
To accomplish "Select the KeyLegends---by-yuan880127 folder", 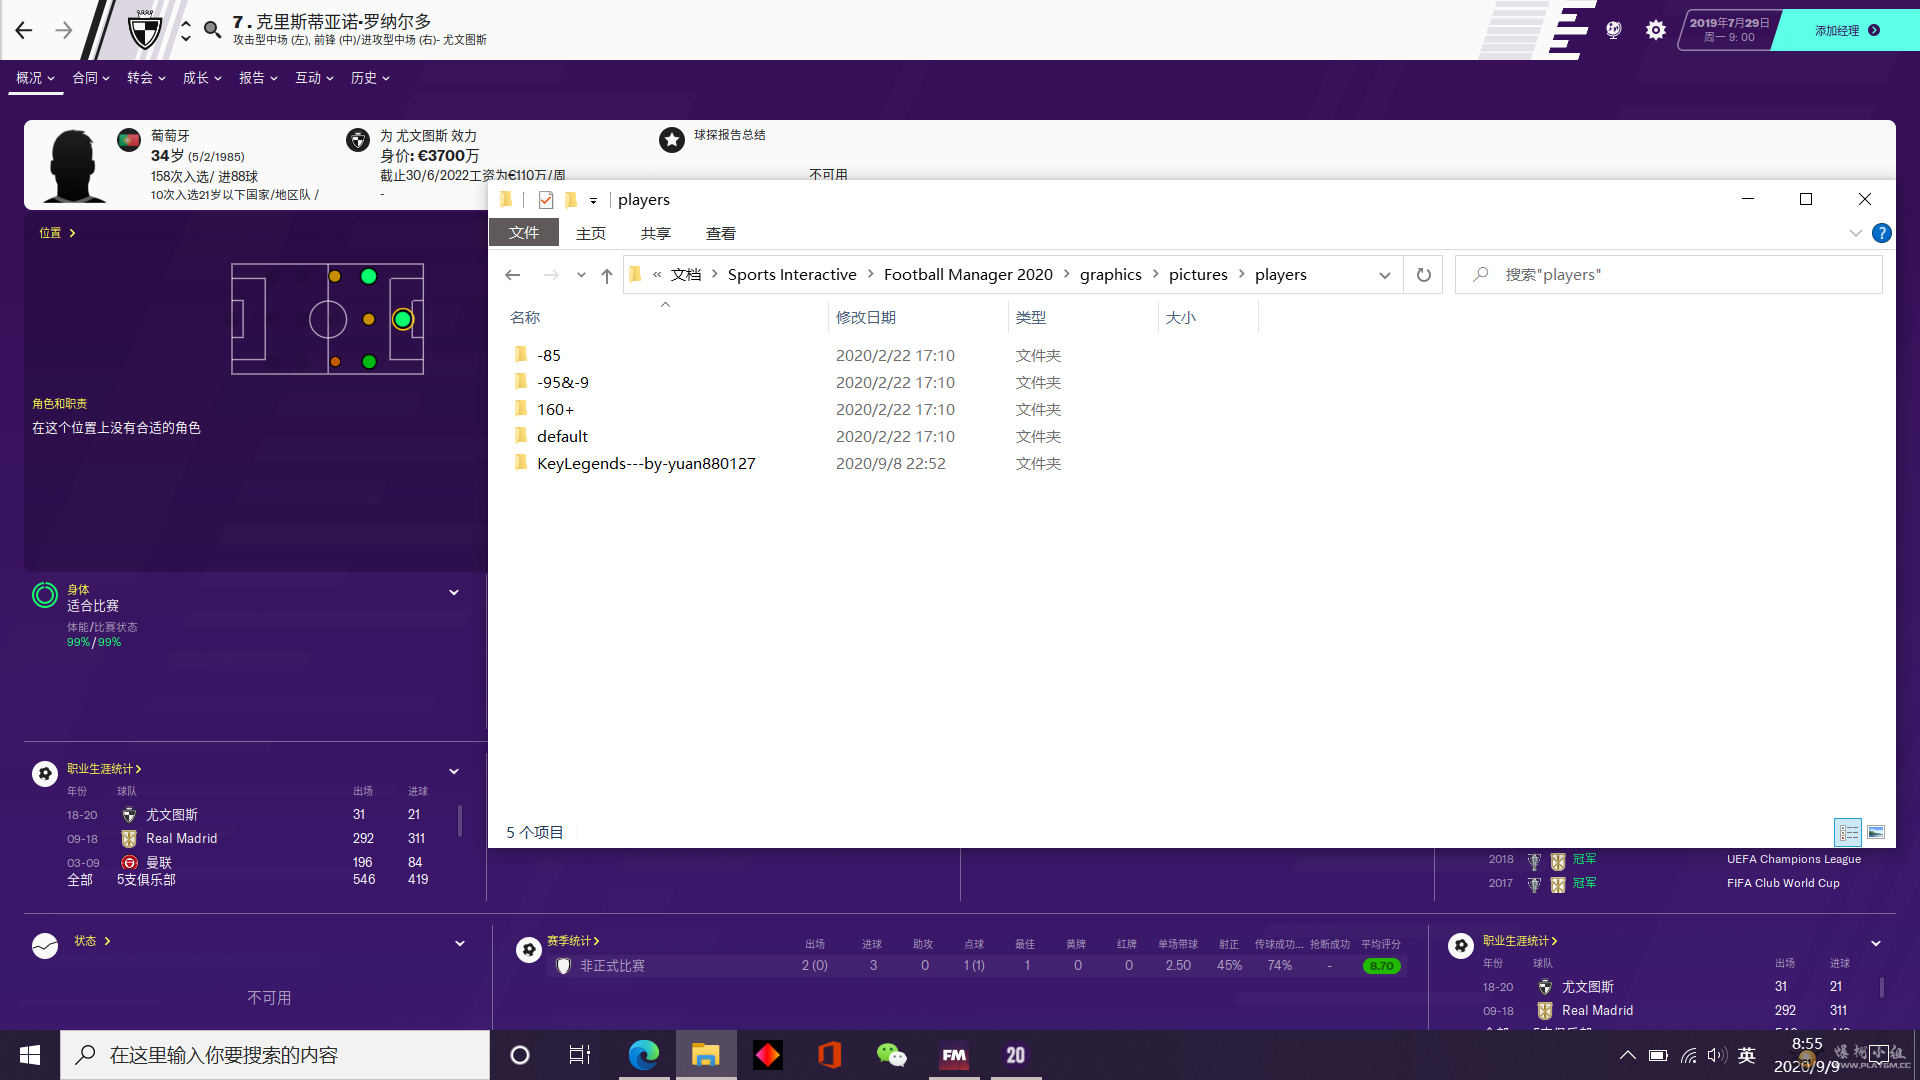I will click(x=646, y=464).
